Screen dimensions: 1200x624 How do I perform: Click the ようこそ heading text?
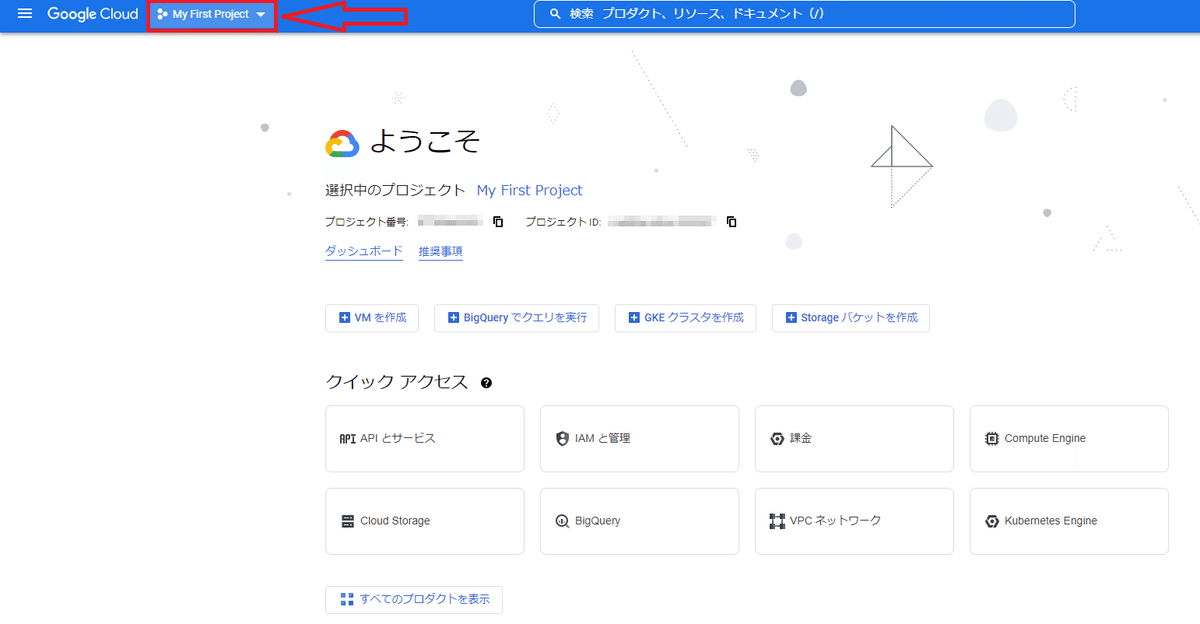tap(425, 143)
